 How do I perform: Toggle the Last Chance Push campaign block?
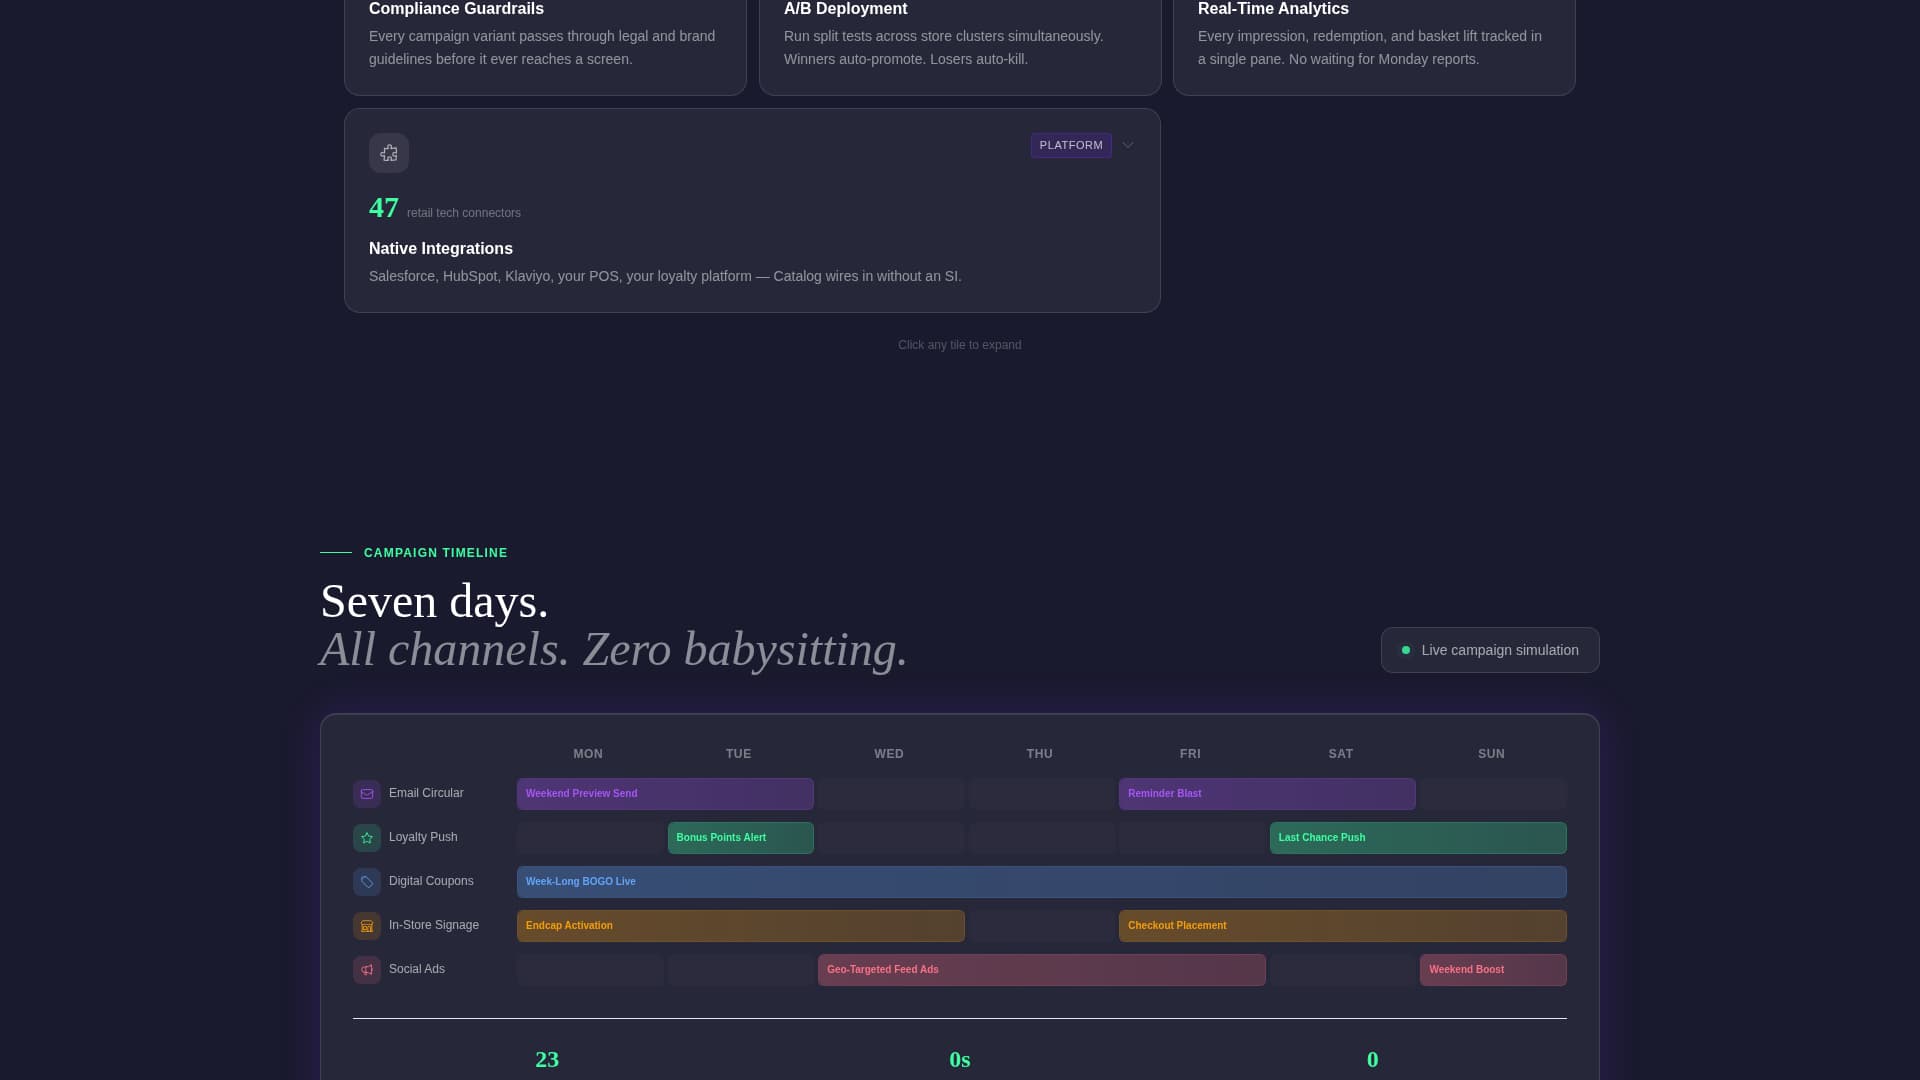[x=1417, y=838]
